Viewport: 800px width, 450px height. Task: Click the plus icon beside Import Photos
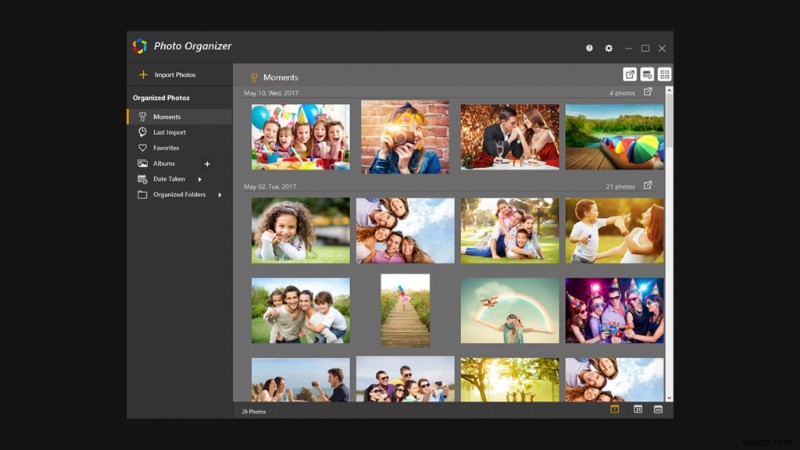coord(143,74)
